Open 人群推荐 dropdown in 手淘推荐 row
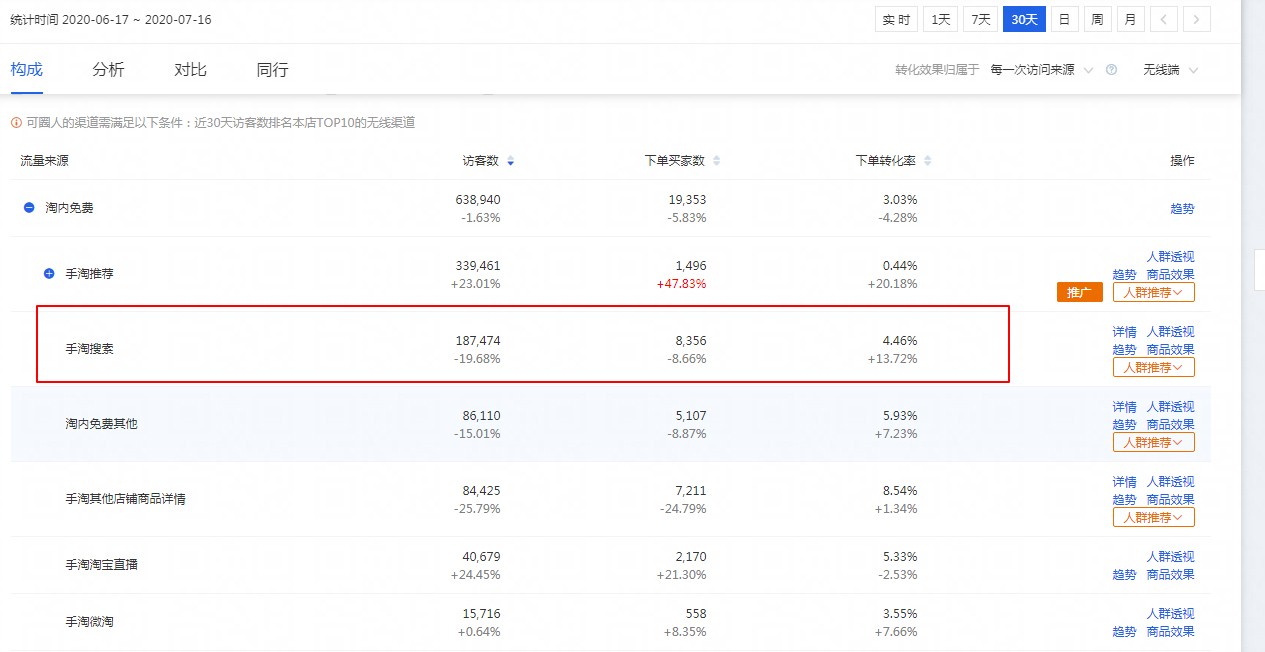Screen dimensions: 1265x652 (1154, 292)
